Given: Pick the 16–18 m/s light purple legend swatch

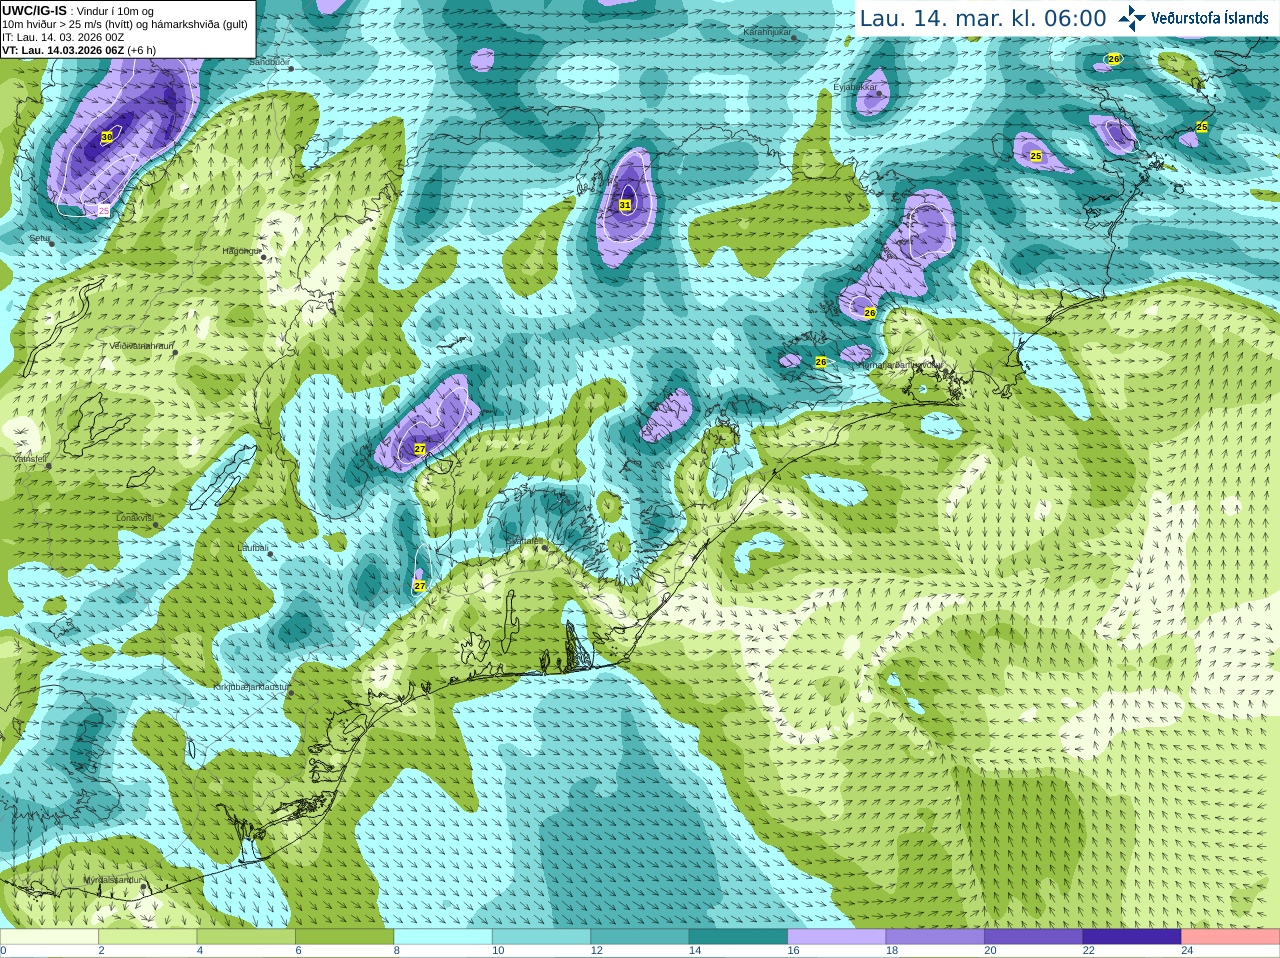Looking at the screenshot, I should point(837,937).
